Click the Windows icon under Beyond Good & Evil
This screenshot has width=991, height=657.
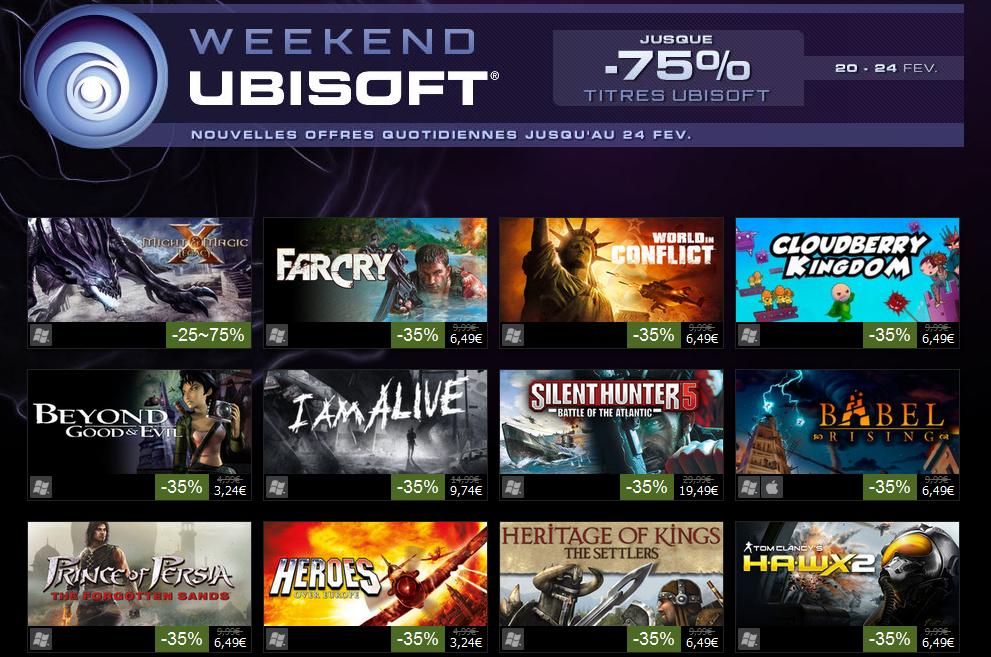(41, 488)
